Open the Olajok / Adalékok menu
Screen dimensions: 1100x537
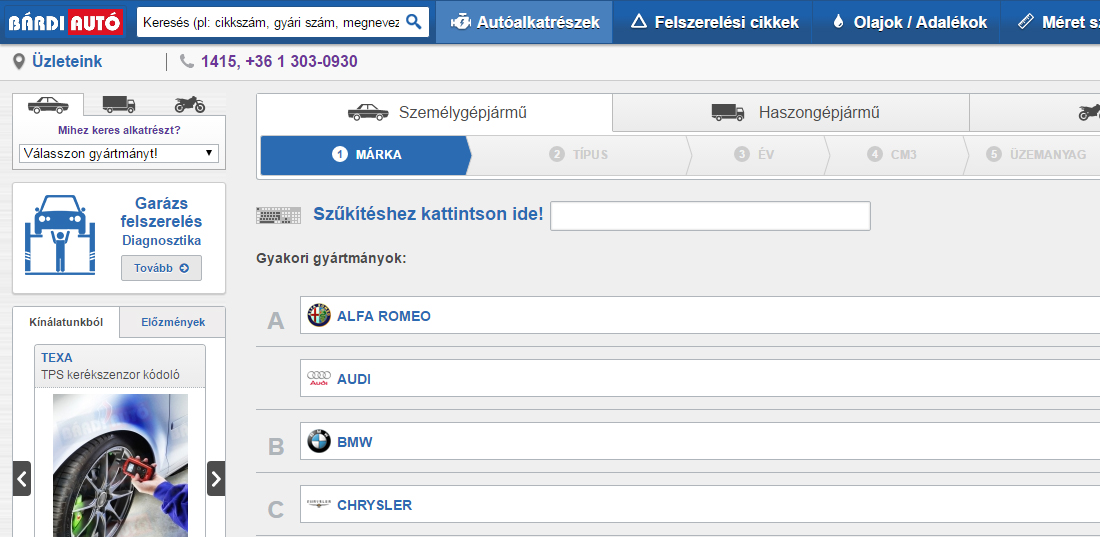[907, 22]
